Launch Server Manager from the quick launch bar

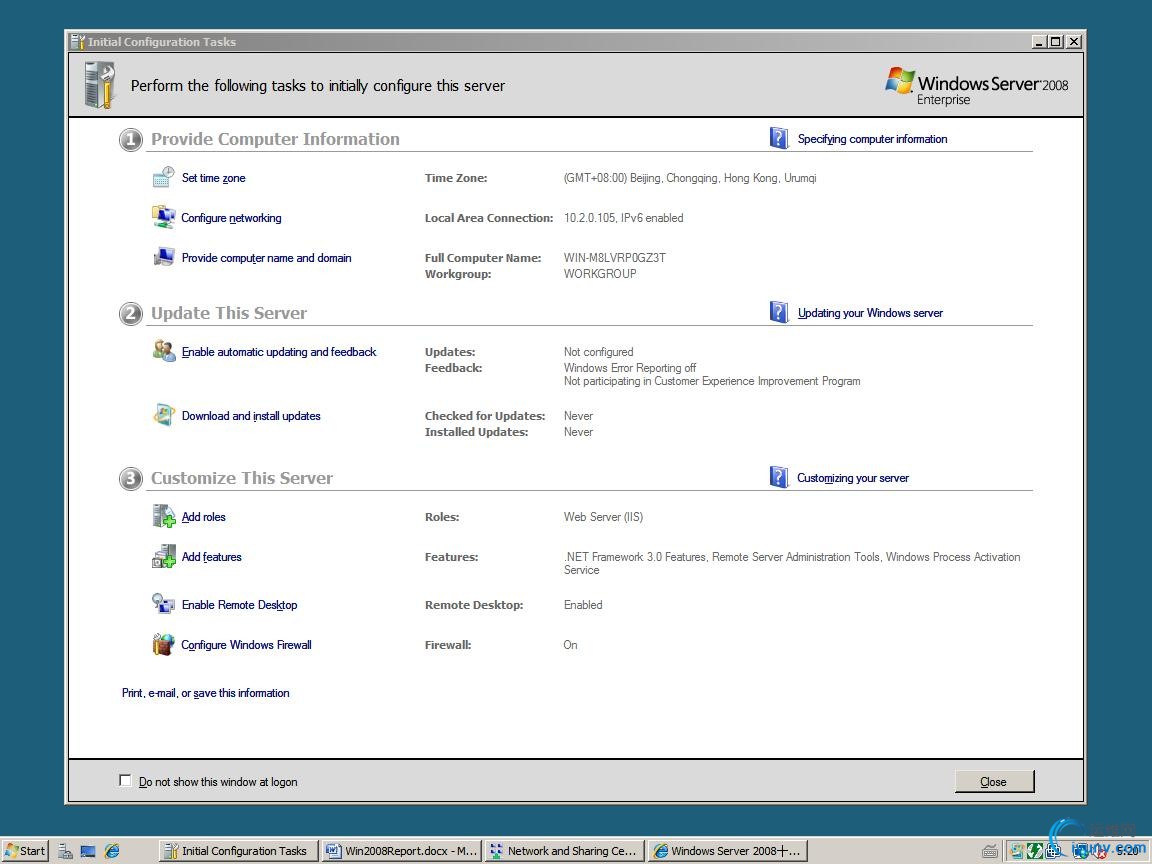click(x=65, y=851)
